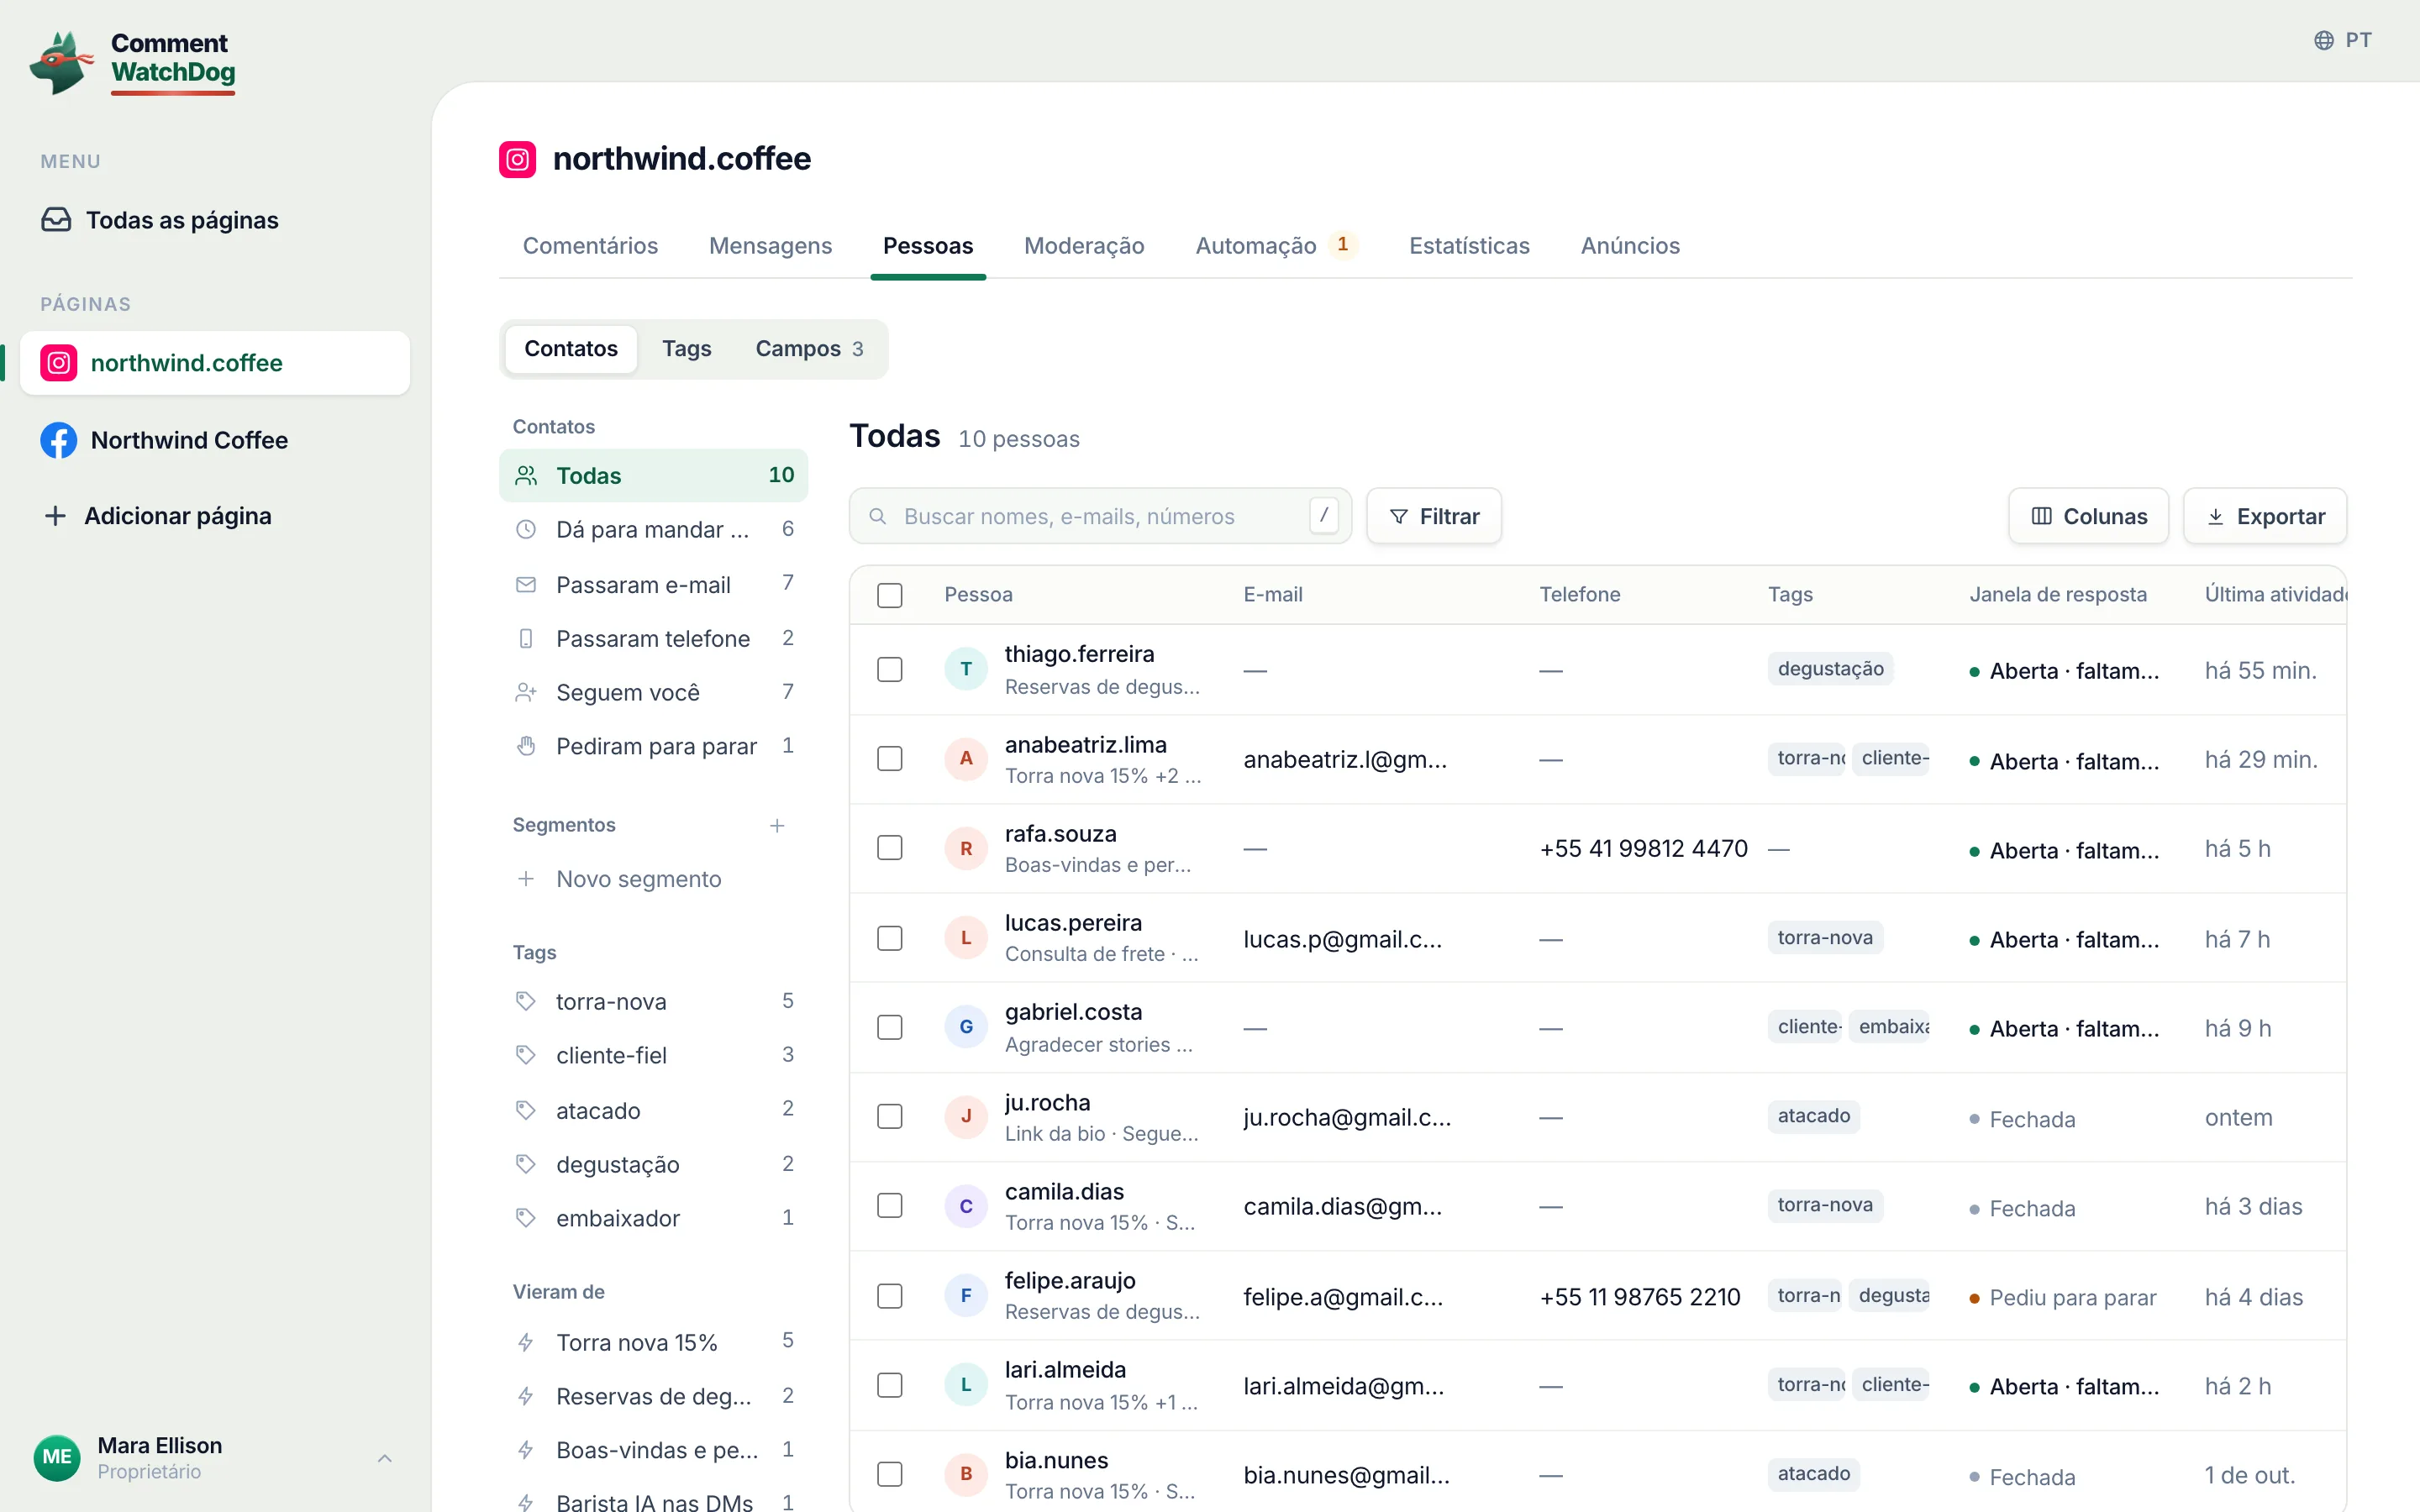Click the torra-nova tag icon
Image resolution: width=2420 pixels, height=1512 pixels.
[526, 1001]
